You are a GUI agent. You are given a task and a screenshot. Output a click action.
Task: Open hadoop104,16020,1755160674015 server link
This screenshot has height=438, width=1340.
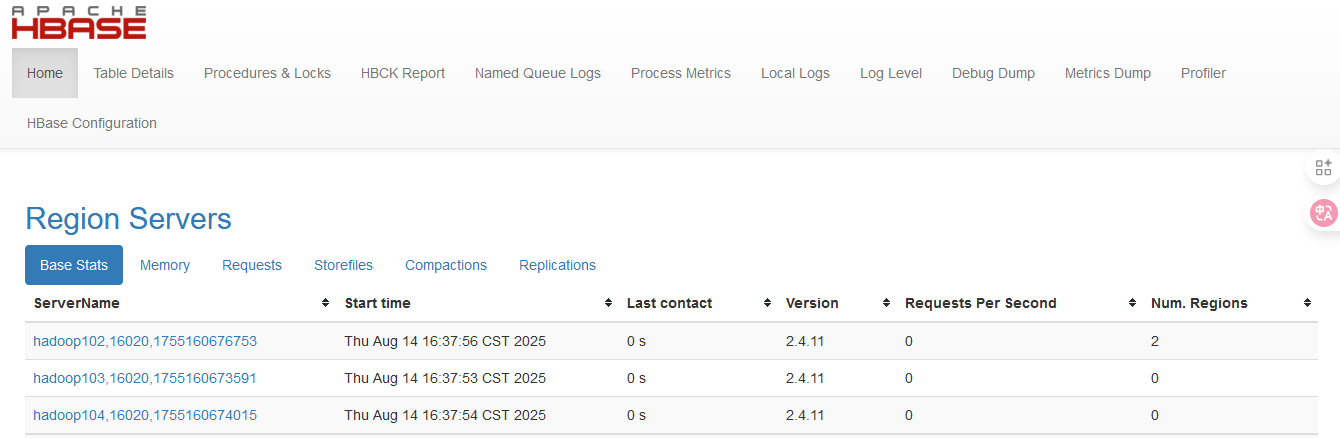pos(145,415)
